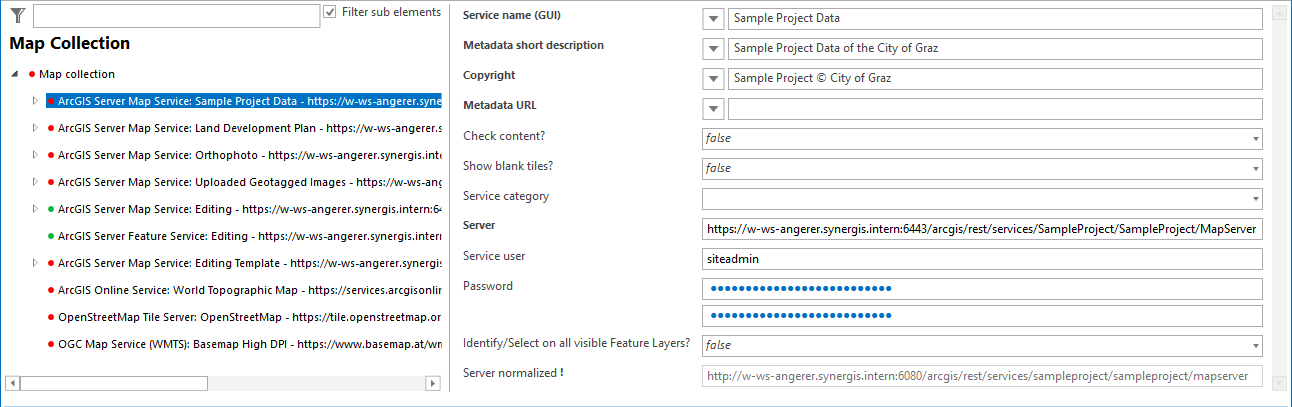Click green status dot of Feature Service: Editing
Image resolution: width=1292 pixels, height=407 pixels.
point(51,236)
